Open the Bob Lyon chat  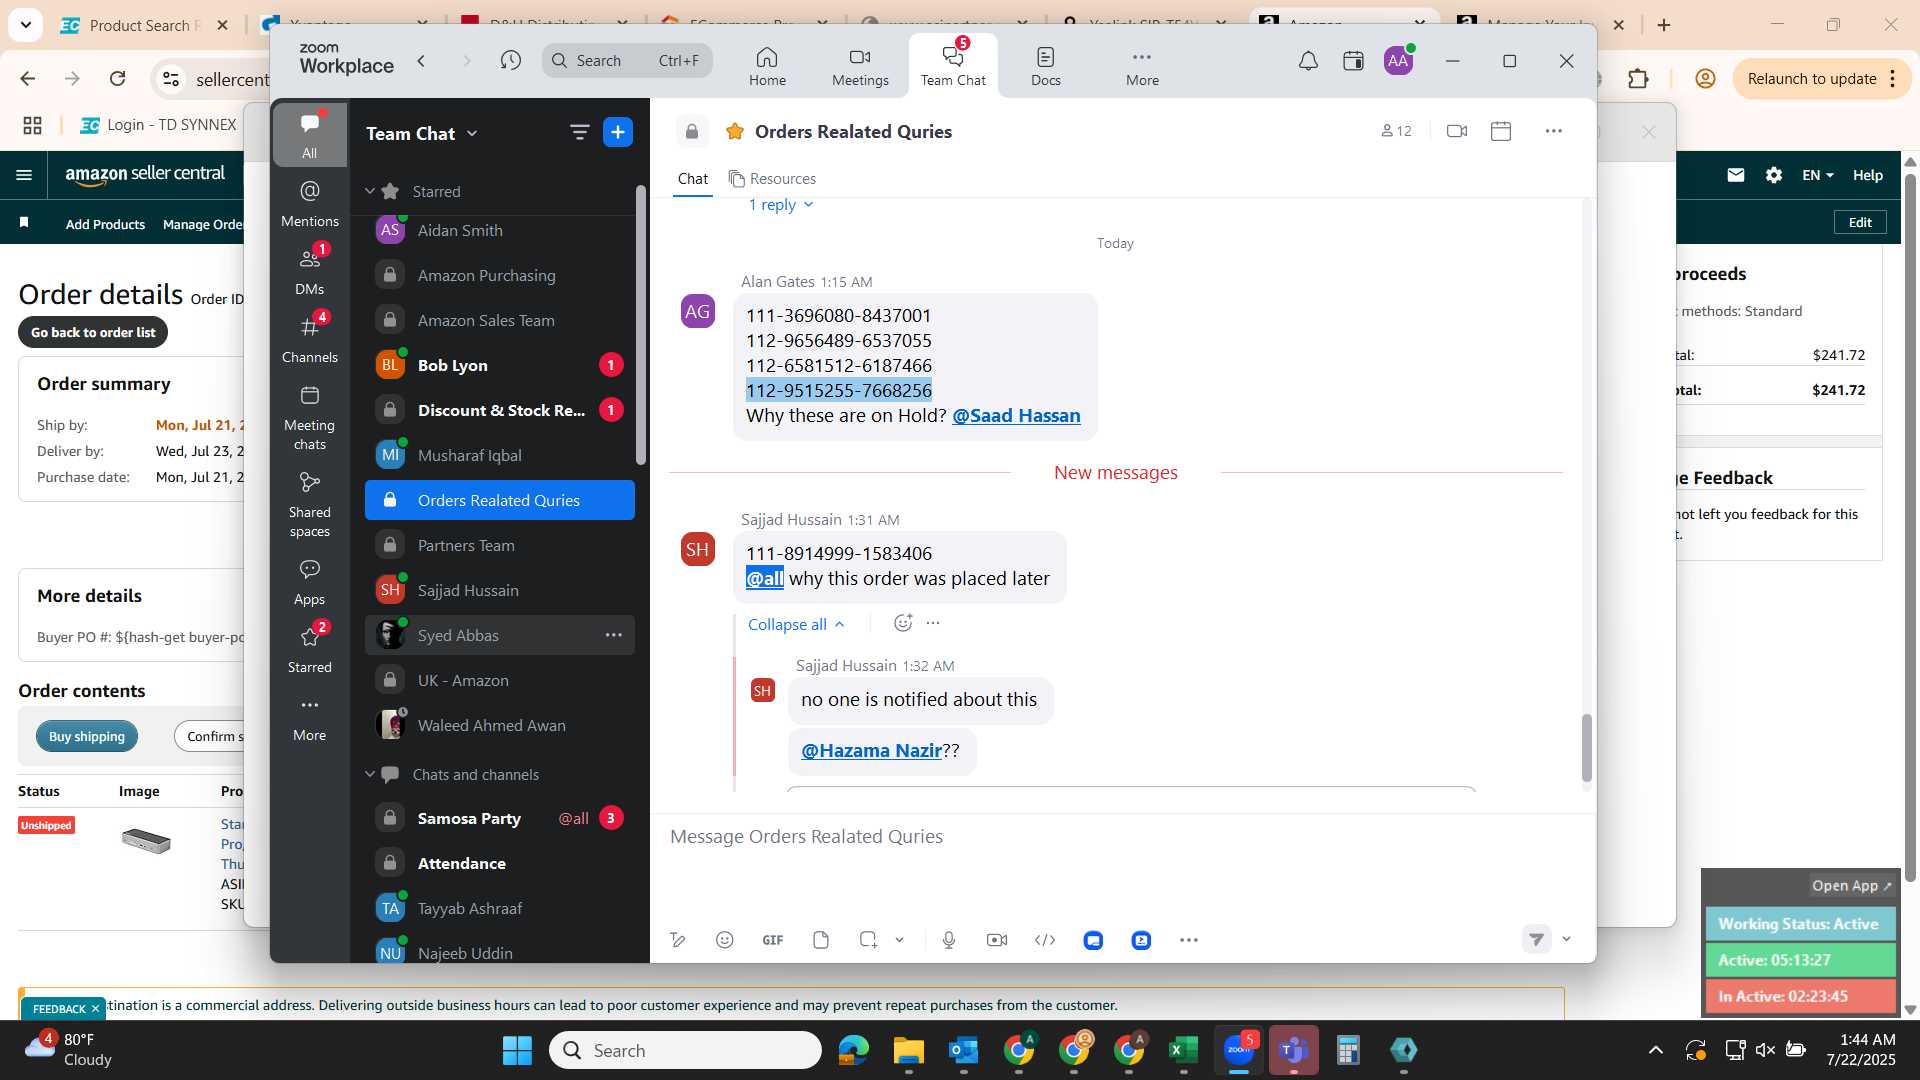pos(499,365)
